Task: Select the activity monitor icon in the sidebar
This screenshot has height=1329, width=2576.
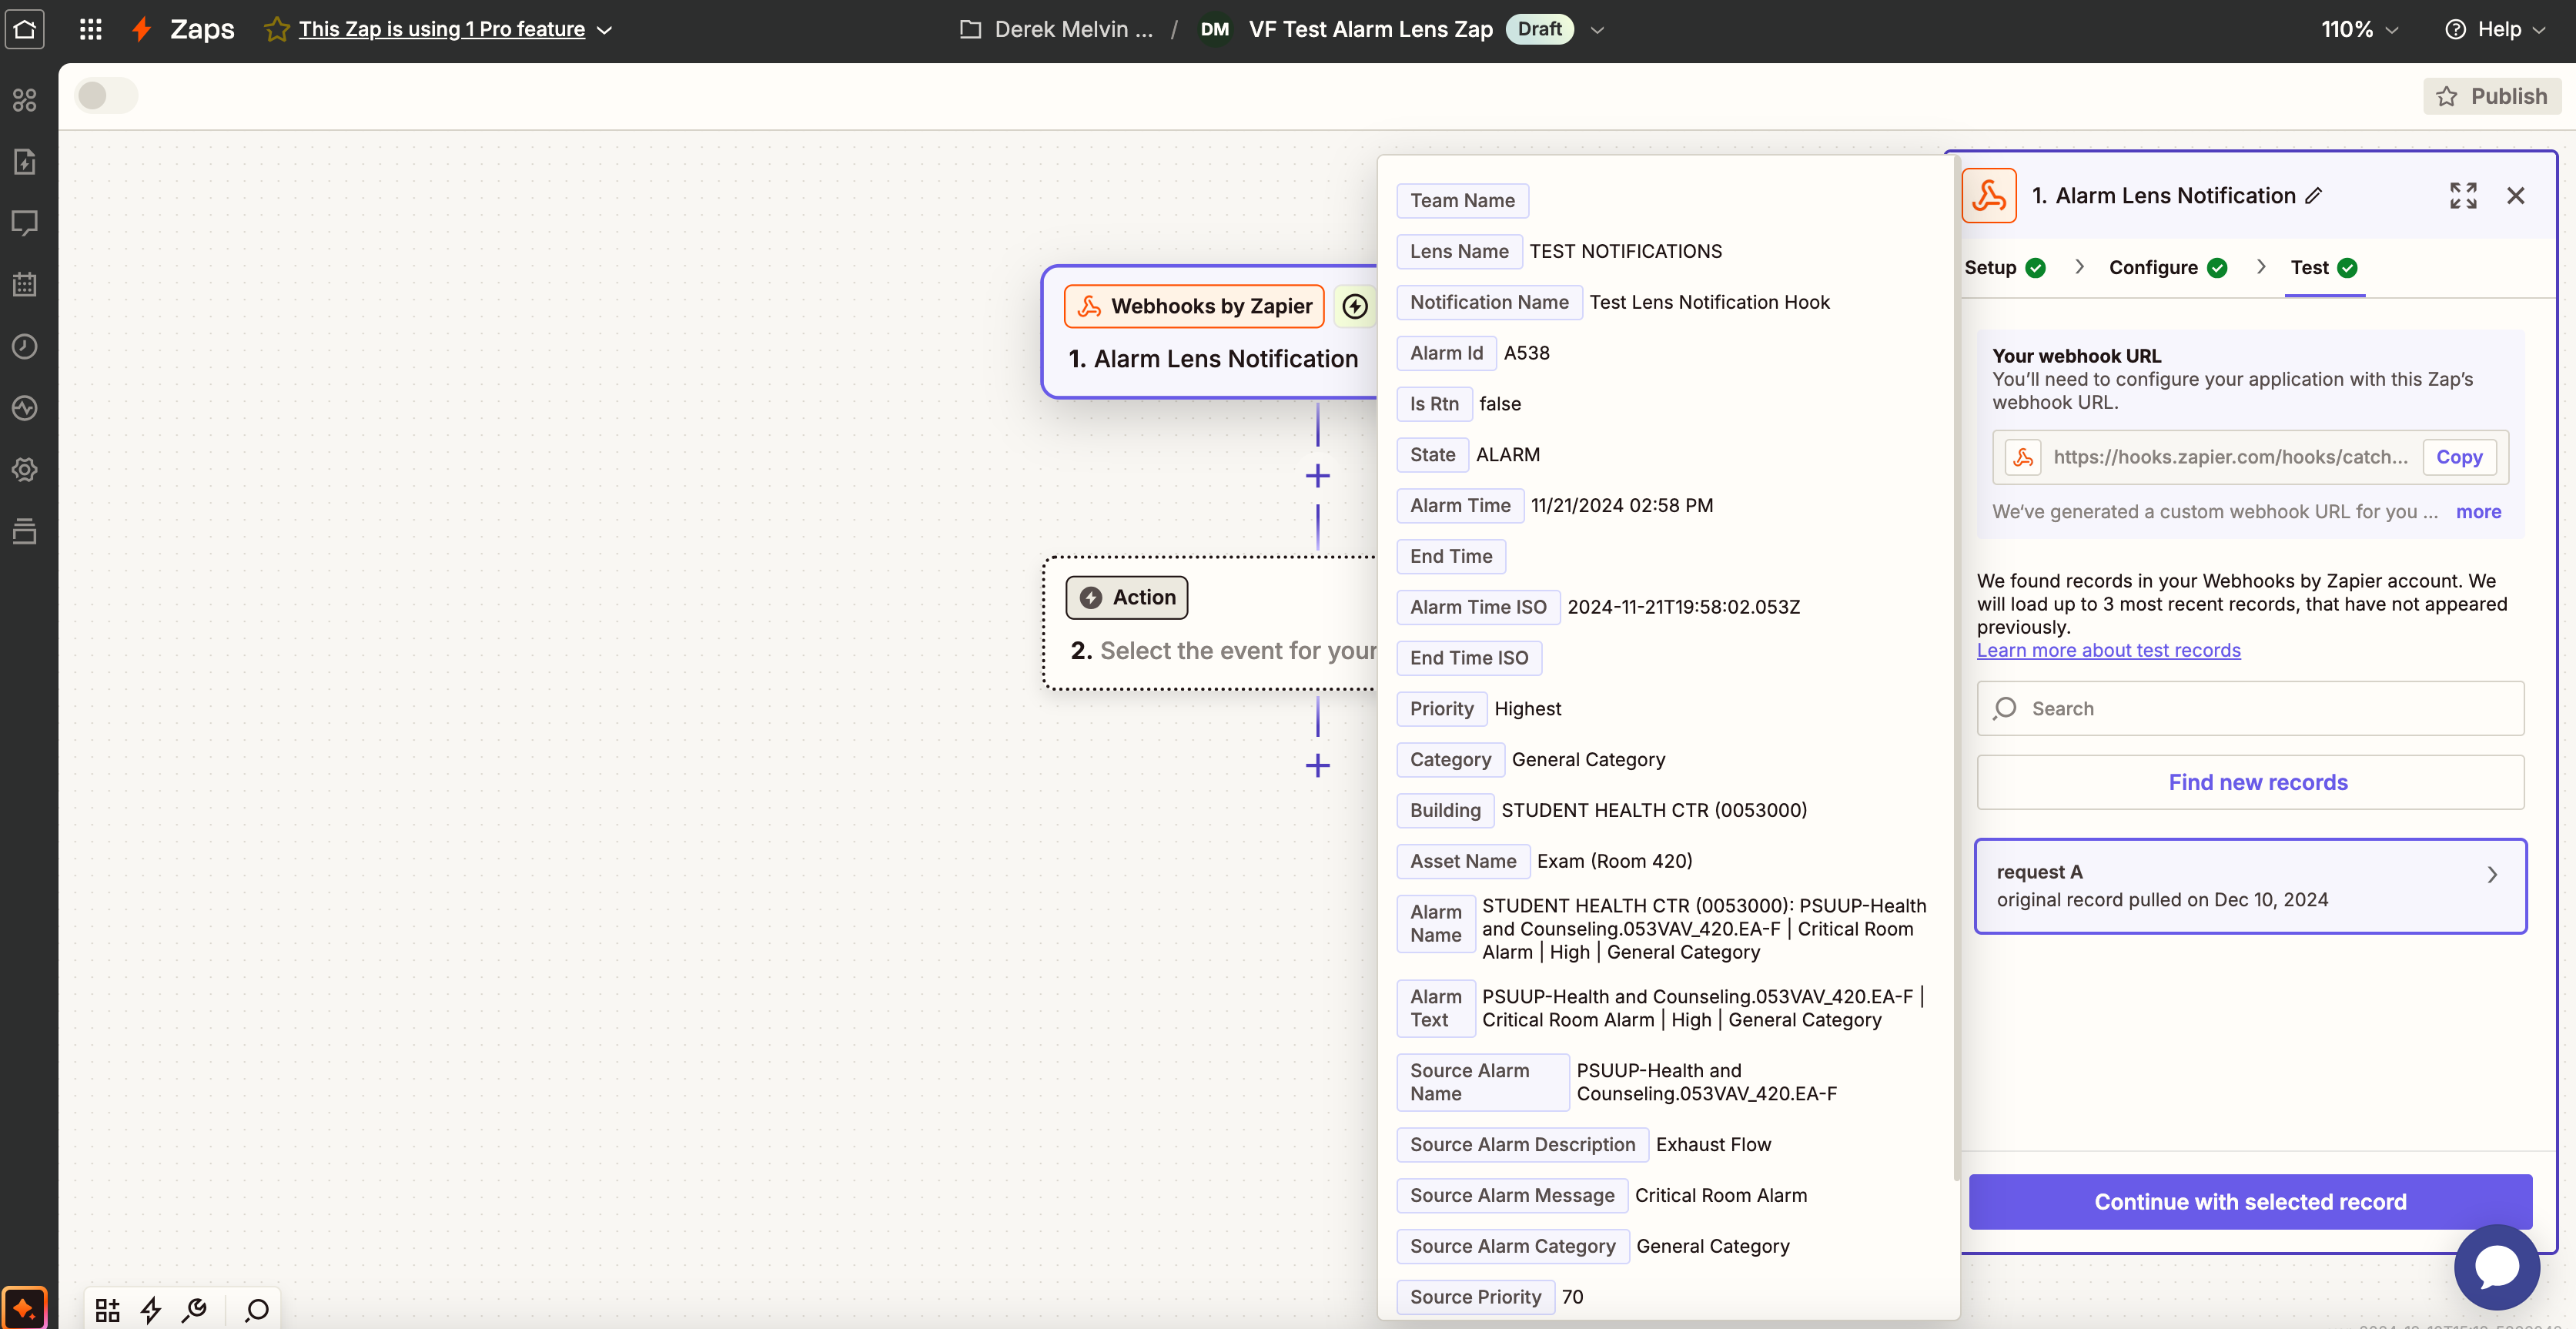Action: tap(25, 408)
